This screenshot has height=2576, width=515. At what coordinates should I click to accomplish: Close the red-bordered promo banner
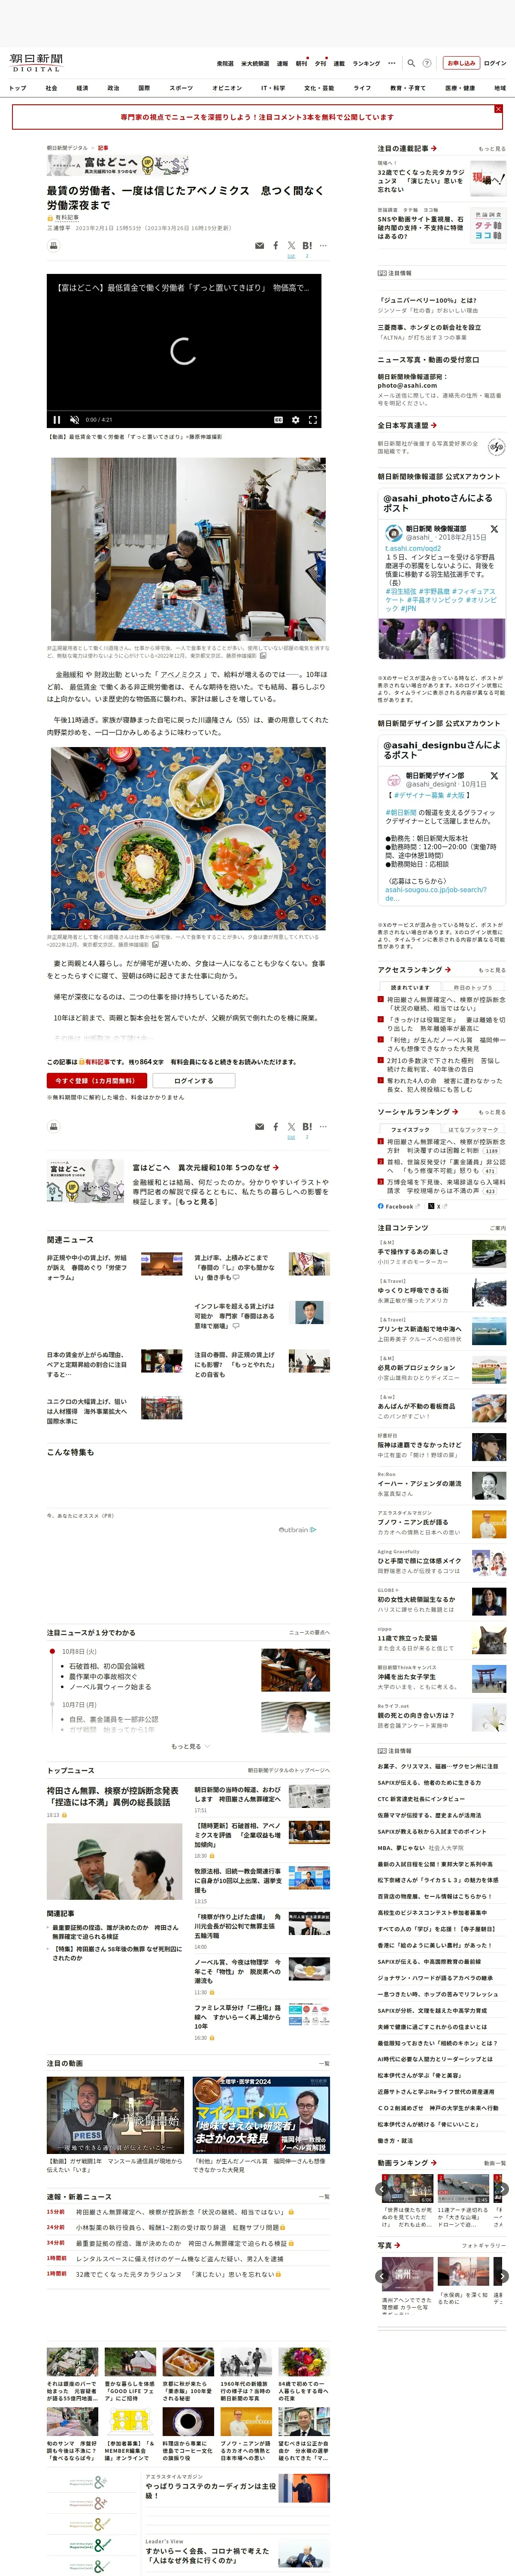[x=498, y=109]
